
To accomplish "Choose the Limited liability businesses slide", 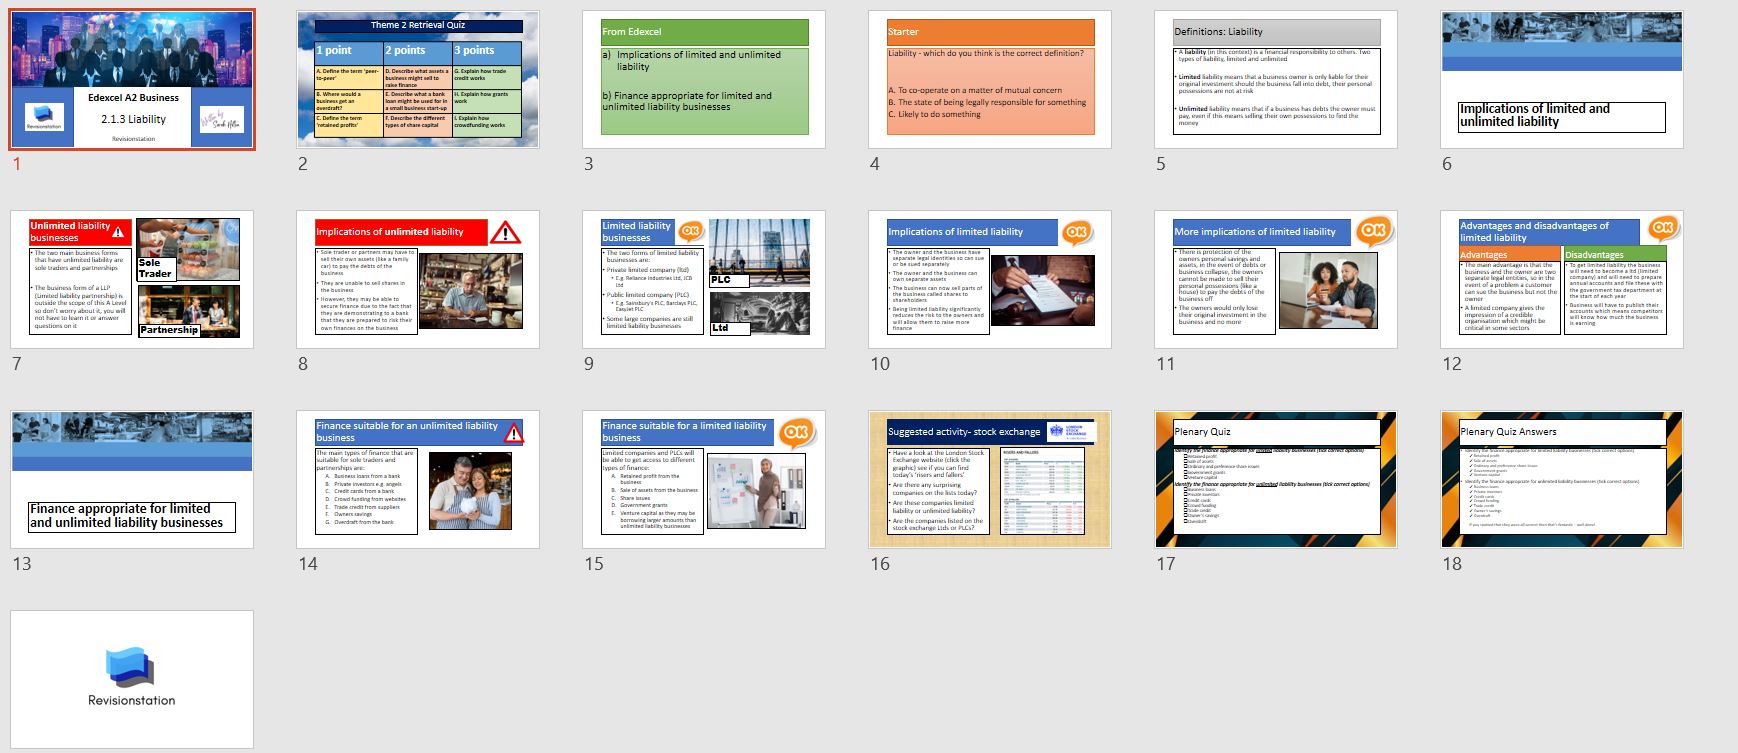I will tap(704, 280).
